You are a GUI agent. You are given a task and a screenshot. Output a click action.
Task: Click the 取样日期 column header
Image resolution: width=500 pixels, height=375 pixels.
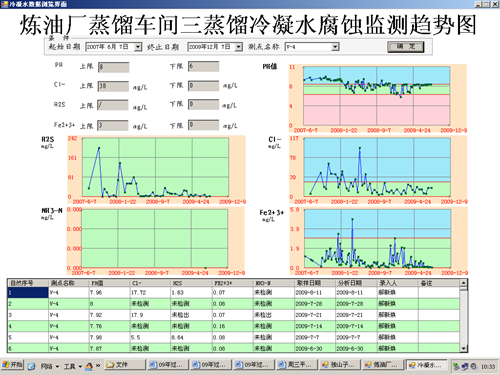point(315,283)
